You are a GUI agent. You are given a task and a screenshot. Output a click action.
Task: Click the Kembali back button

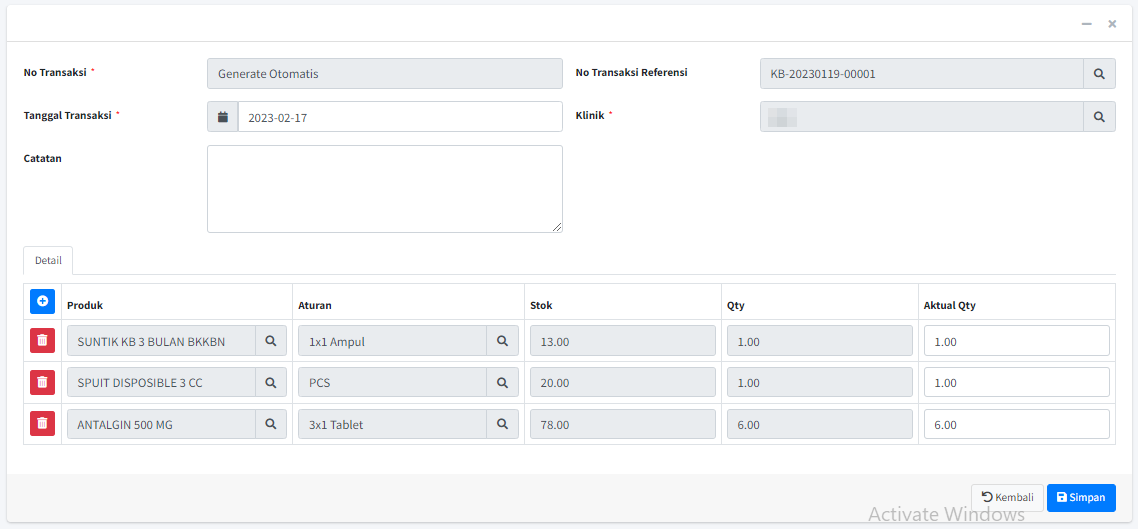coord(1007,498)
